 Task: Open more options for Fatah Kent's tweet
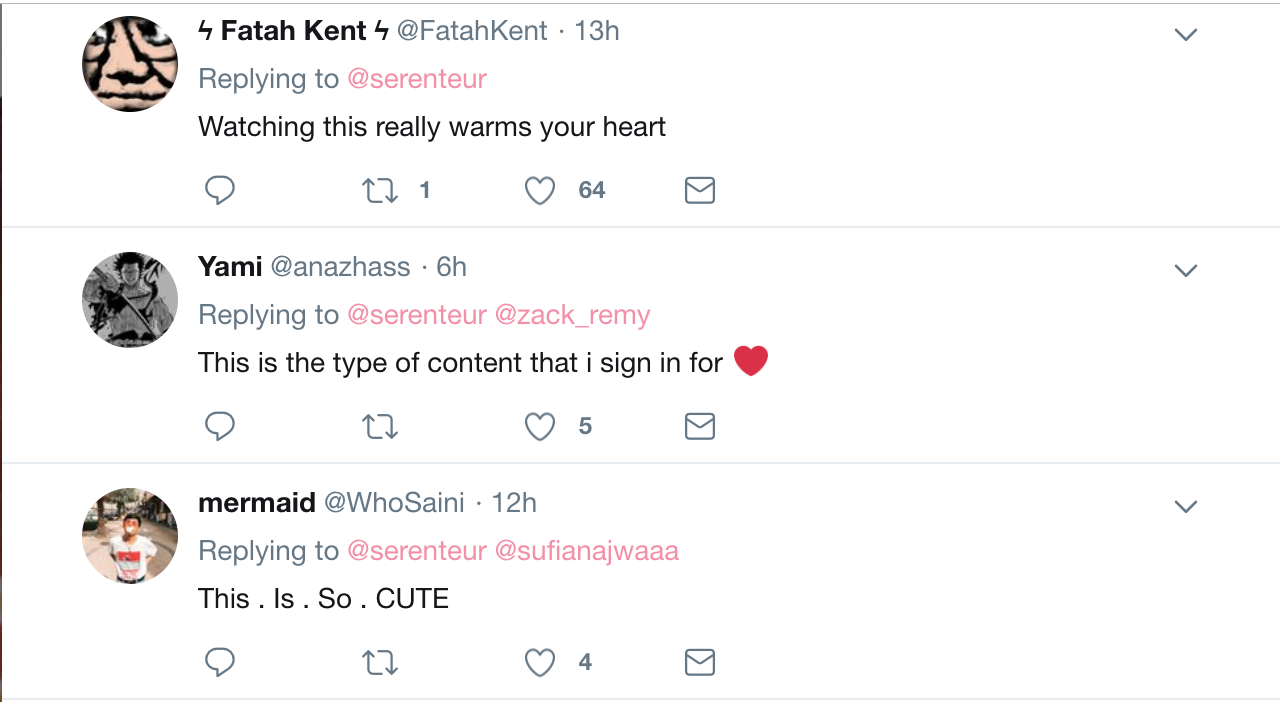coord(1186,35)
